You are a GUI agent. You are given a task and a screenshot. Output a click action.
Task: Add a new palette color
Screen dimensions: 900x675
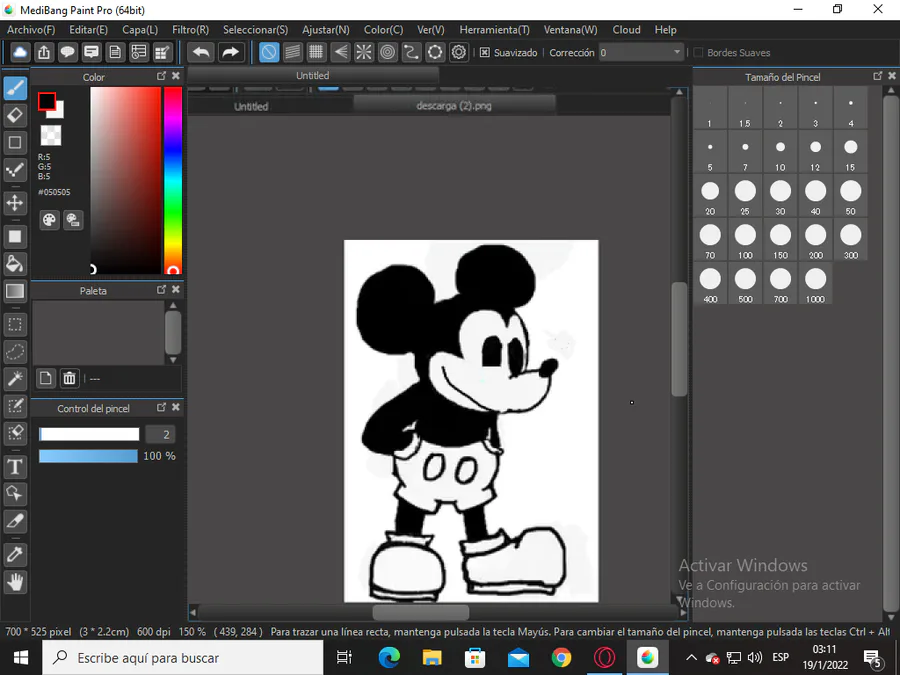[x=45, y=378]
